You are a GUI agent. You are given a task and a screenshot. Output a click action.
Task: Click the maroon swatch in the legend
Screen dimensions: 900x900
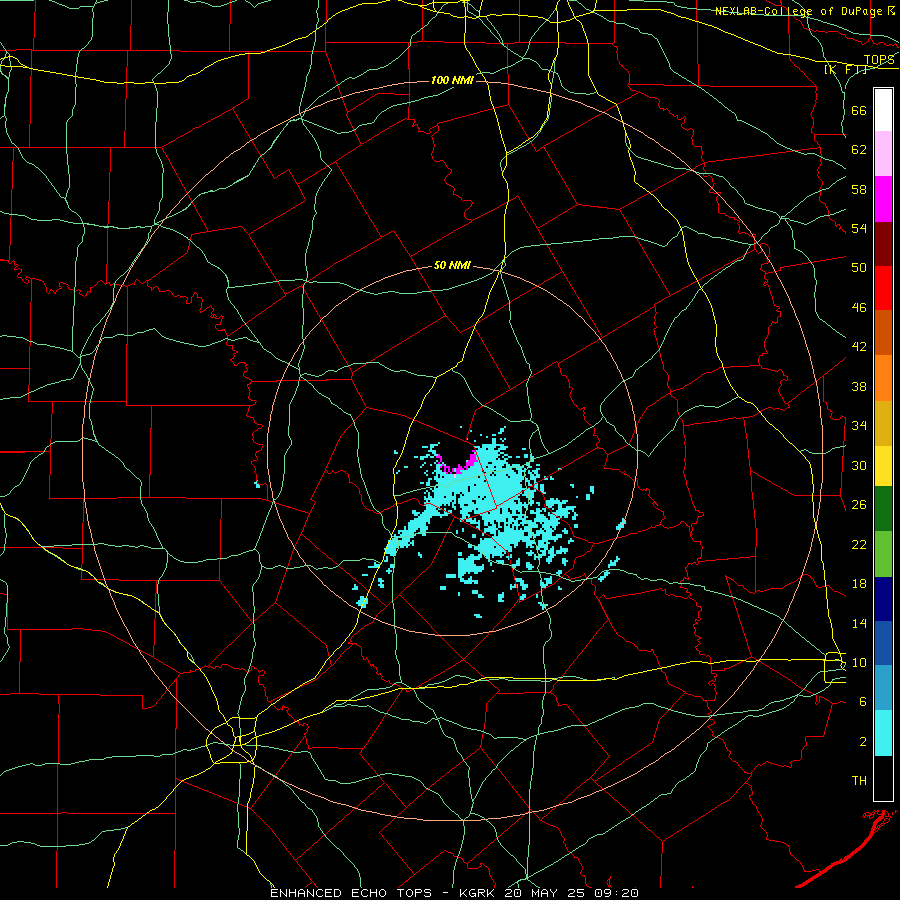coord(883,244)
